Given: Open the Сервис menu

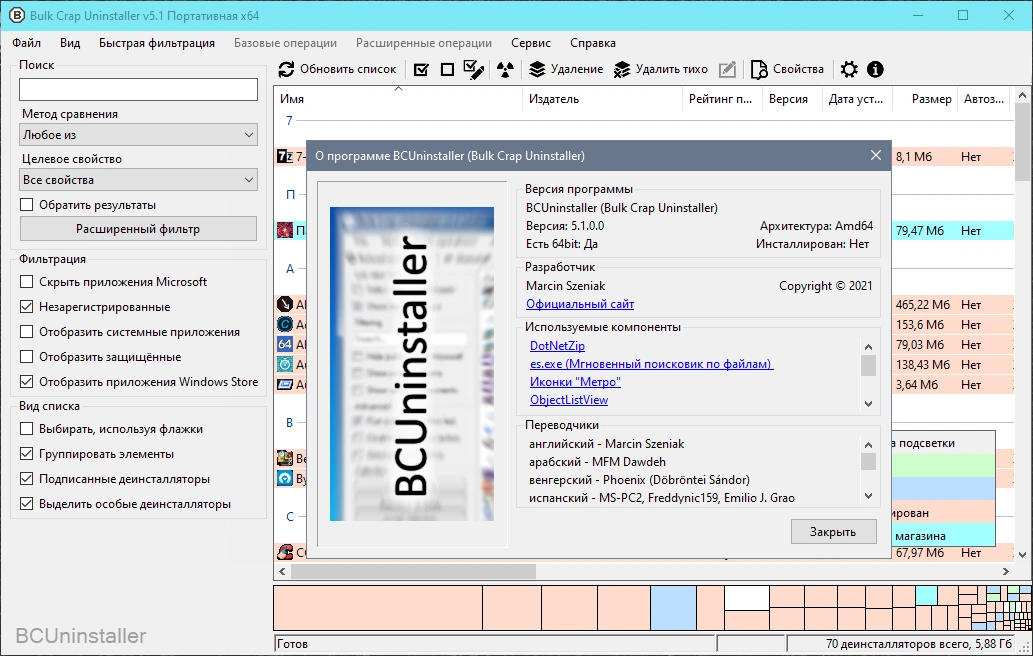Looking at the screenshot, I should [x=530, y=43].
